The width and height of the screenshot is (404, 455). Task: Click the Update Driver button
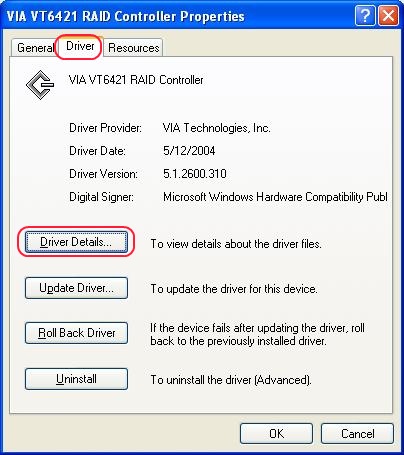76,288
